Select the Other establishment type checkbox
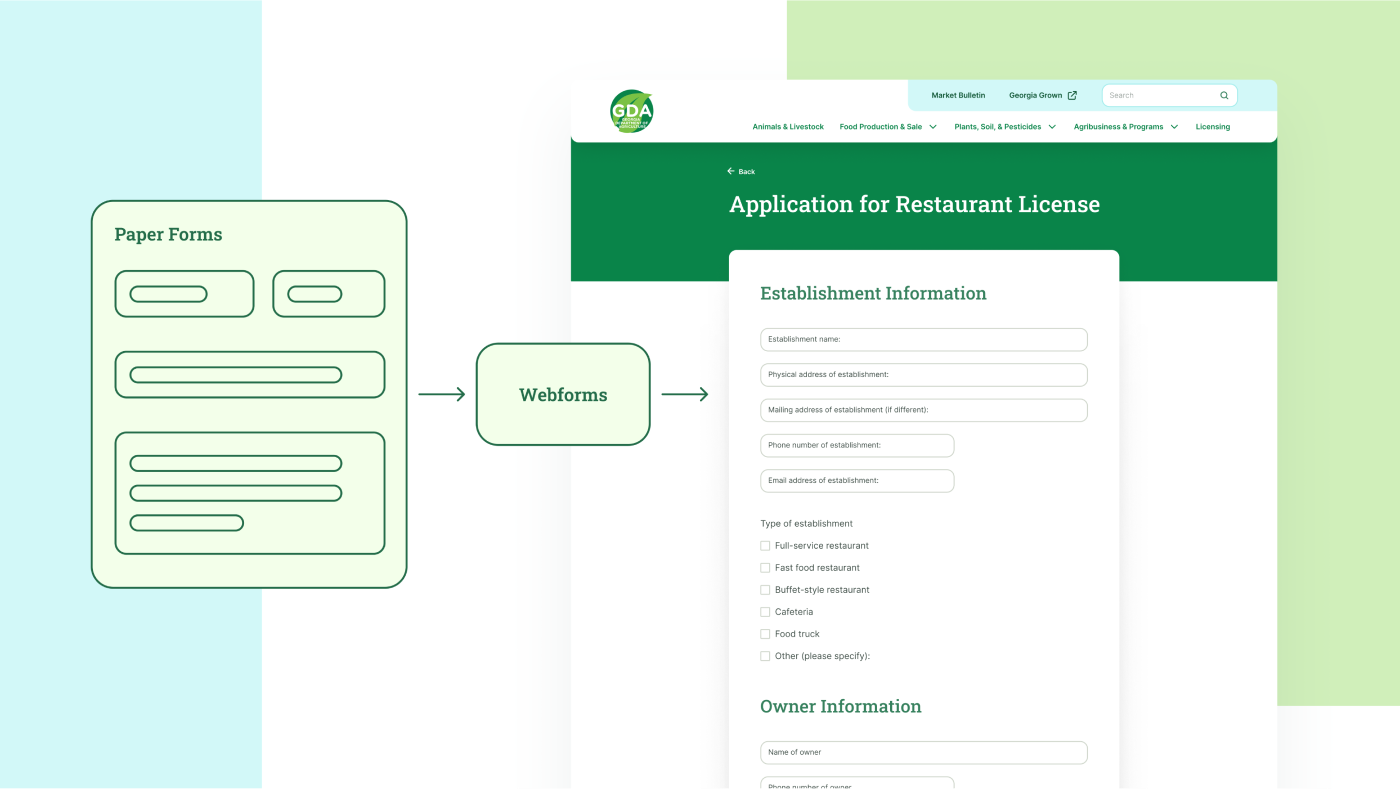This screenshot has height=789, width=1400. point(764,654)
